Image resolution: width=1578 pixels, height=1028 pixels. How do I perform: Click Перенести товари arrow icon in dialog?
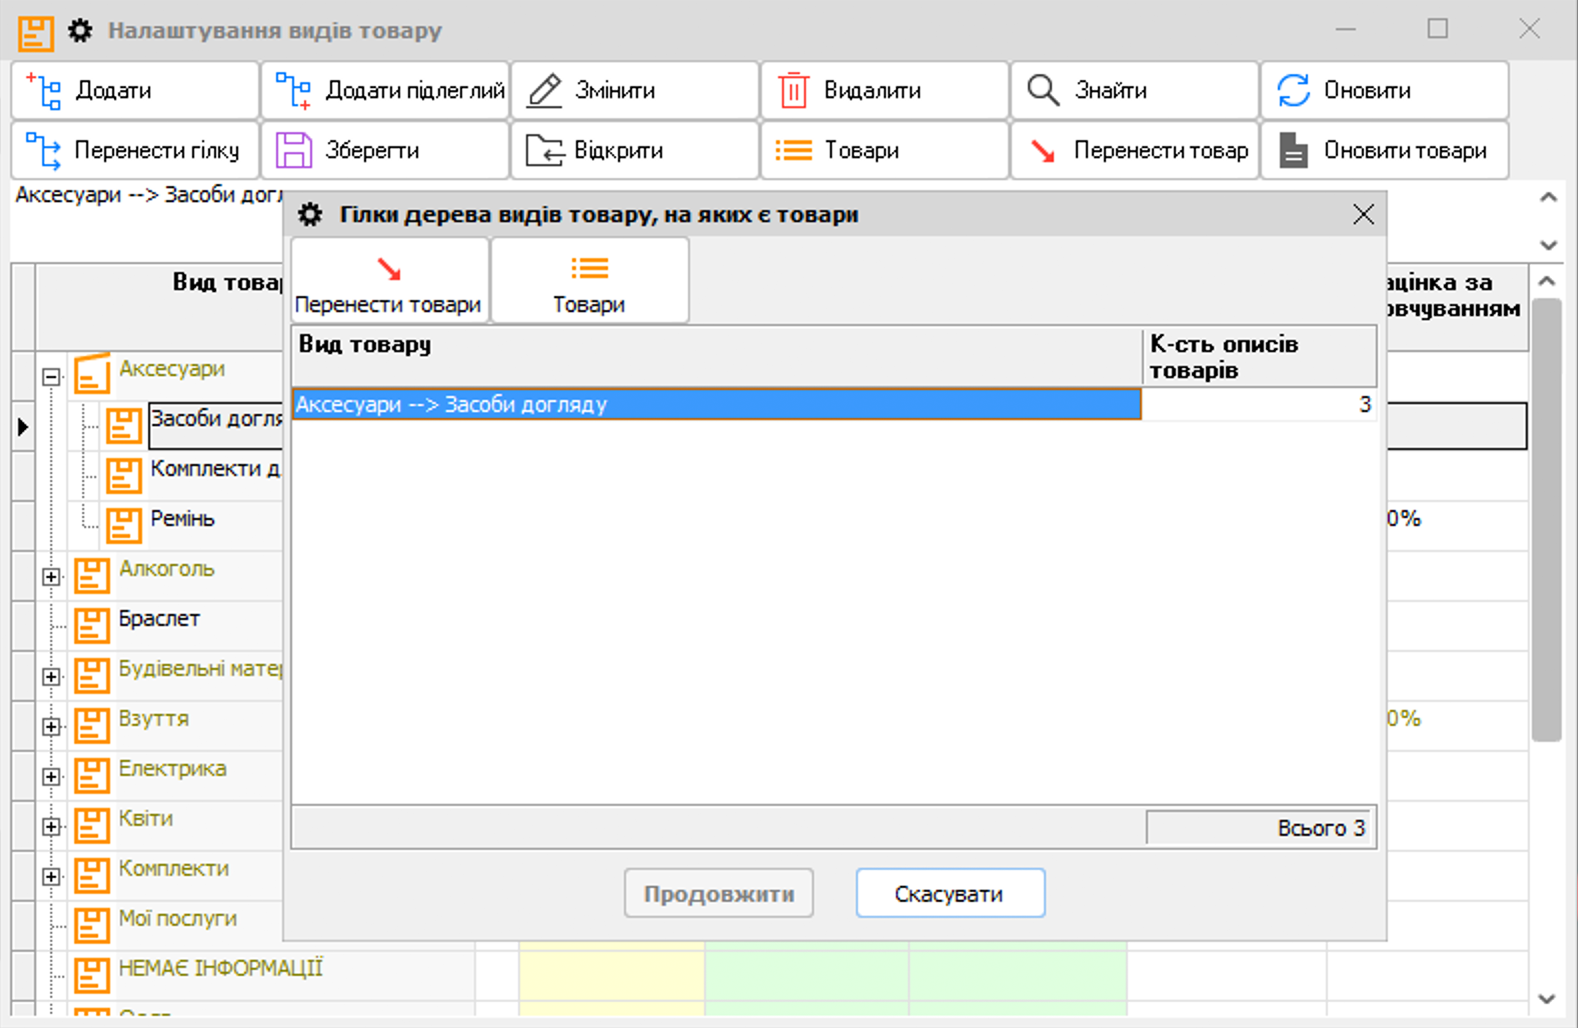coord(389,269)
